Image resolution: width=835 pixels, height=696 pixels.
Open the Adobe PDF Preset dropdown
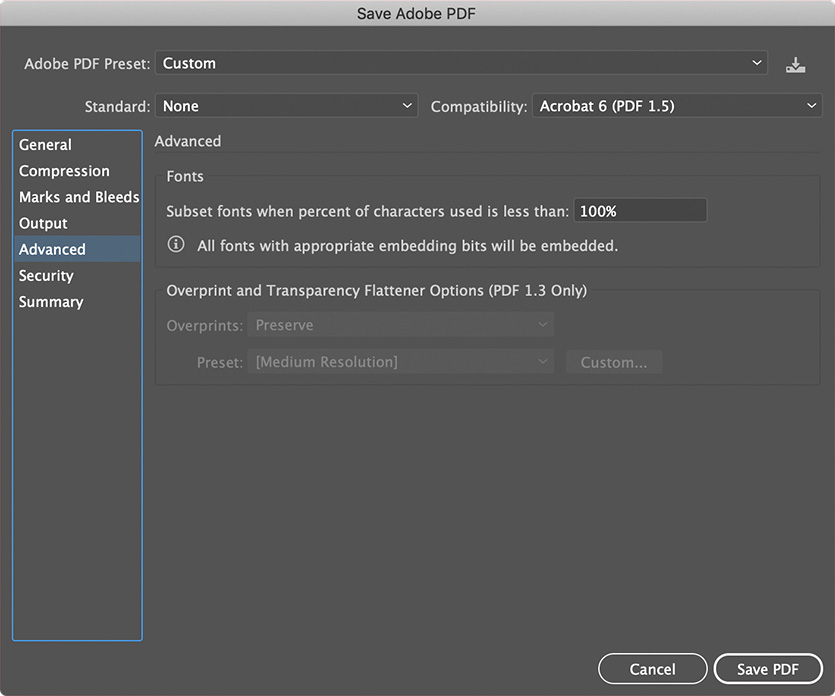pos(461,63)
